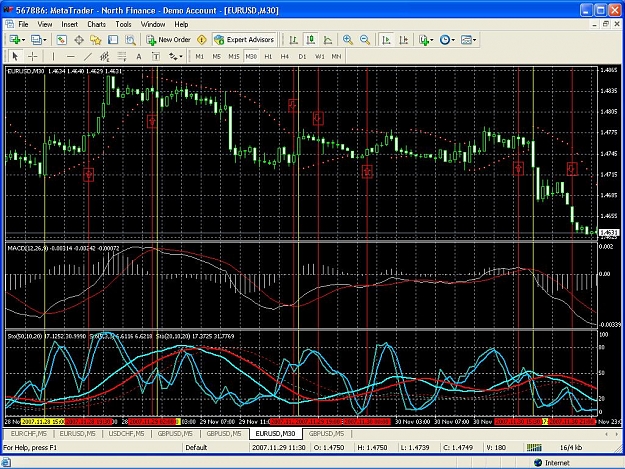The width and height of the screenshot is (625, 469).
Task: Switch to the USDCHF,M5 chart tab
Action: [126, 434]
